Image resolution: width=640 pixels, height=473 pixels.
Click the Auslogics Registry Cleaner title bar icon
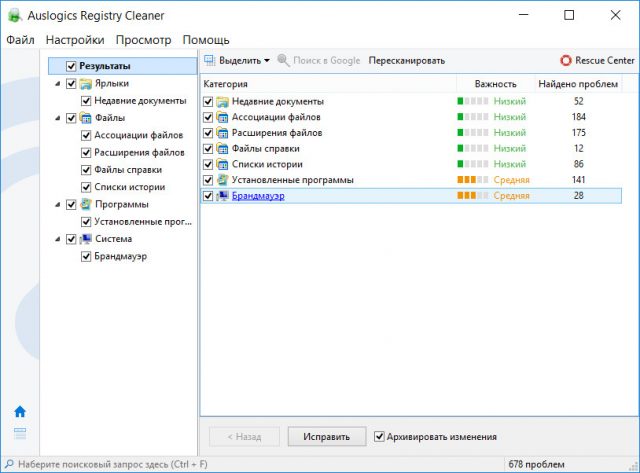tap(14, 15)
